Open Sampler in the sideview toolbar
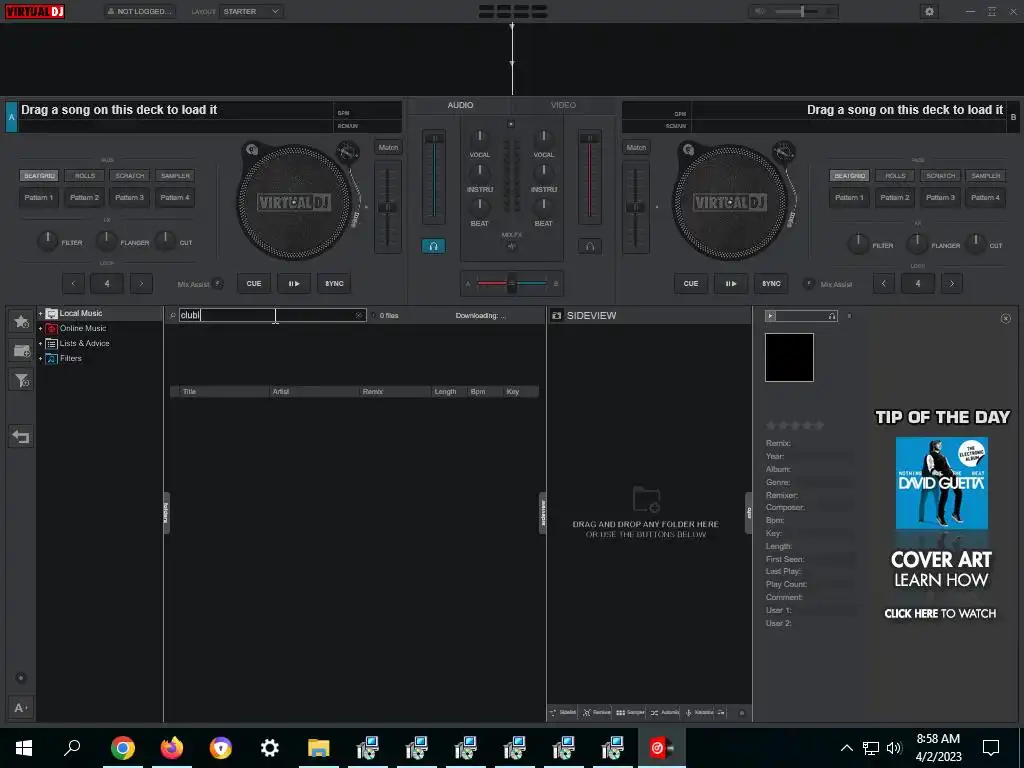The height and width of the screenshot is (768, 1024). pos(630,712)
